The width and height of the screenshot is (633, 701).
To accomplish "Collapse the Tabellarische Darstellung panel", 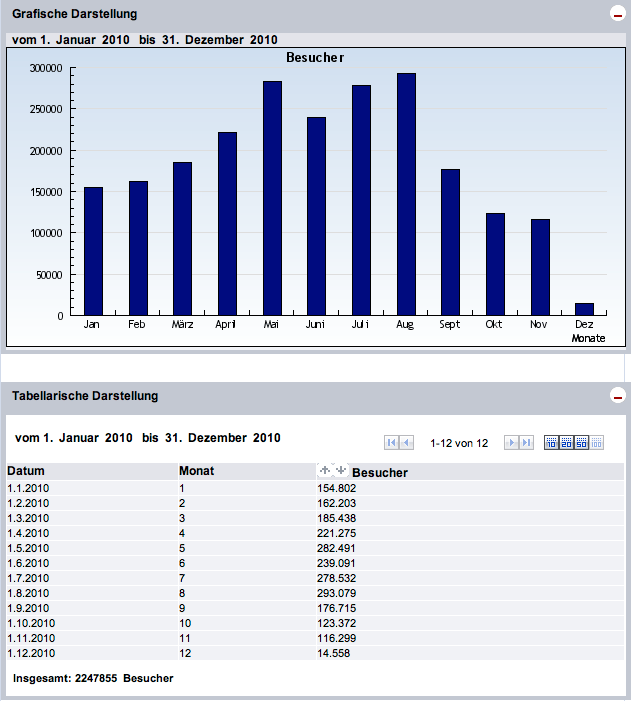I will click(x=617, y=396).
